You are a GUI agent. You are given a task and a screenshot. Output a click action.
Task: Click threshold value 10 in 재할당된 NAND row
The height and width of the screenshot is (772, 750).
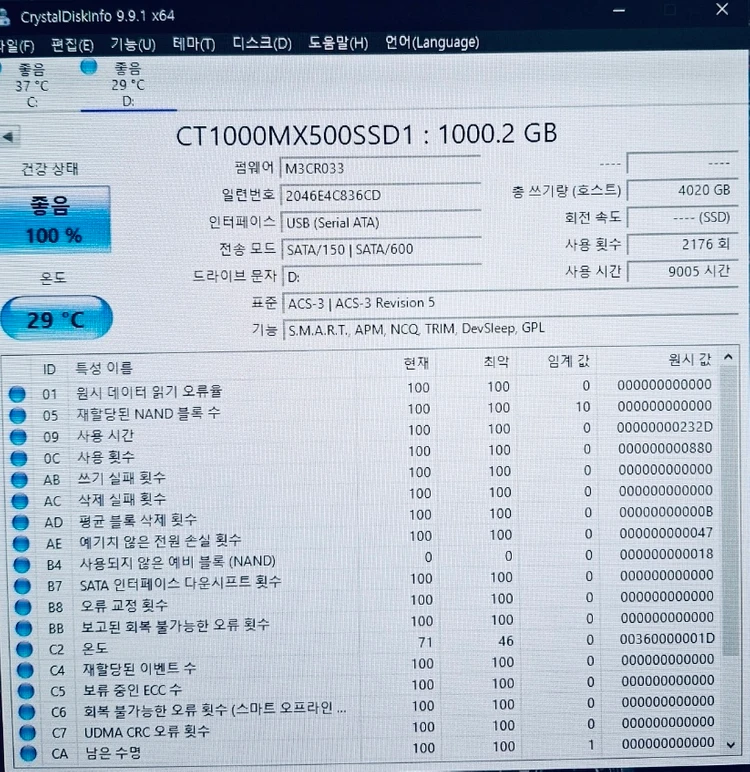coord(583,407)
